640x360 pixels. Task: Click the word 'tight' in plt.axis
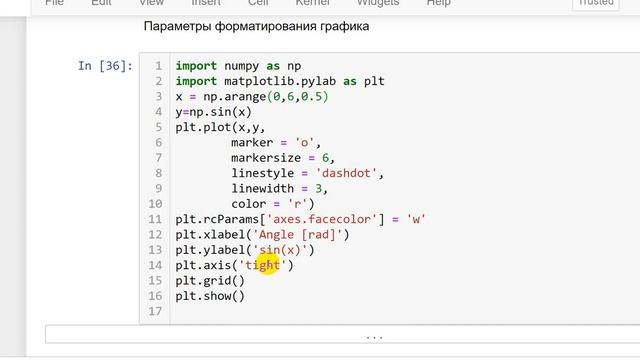262,265
